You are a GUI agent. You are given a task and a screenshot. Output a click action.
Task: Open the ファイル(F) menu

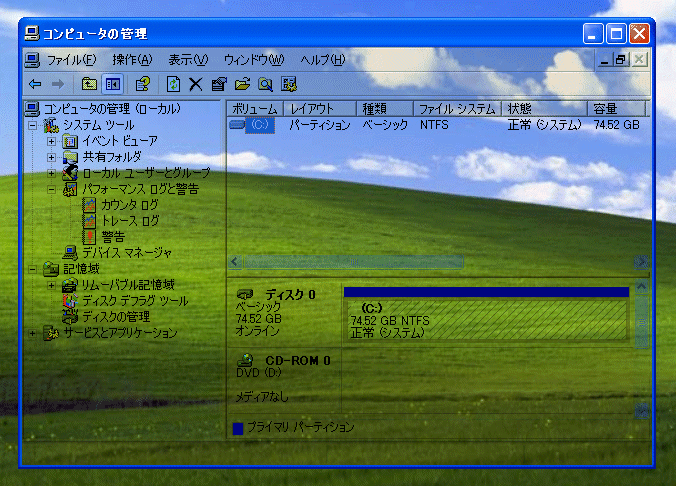click(72, 60)
